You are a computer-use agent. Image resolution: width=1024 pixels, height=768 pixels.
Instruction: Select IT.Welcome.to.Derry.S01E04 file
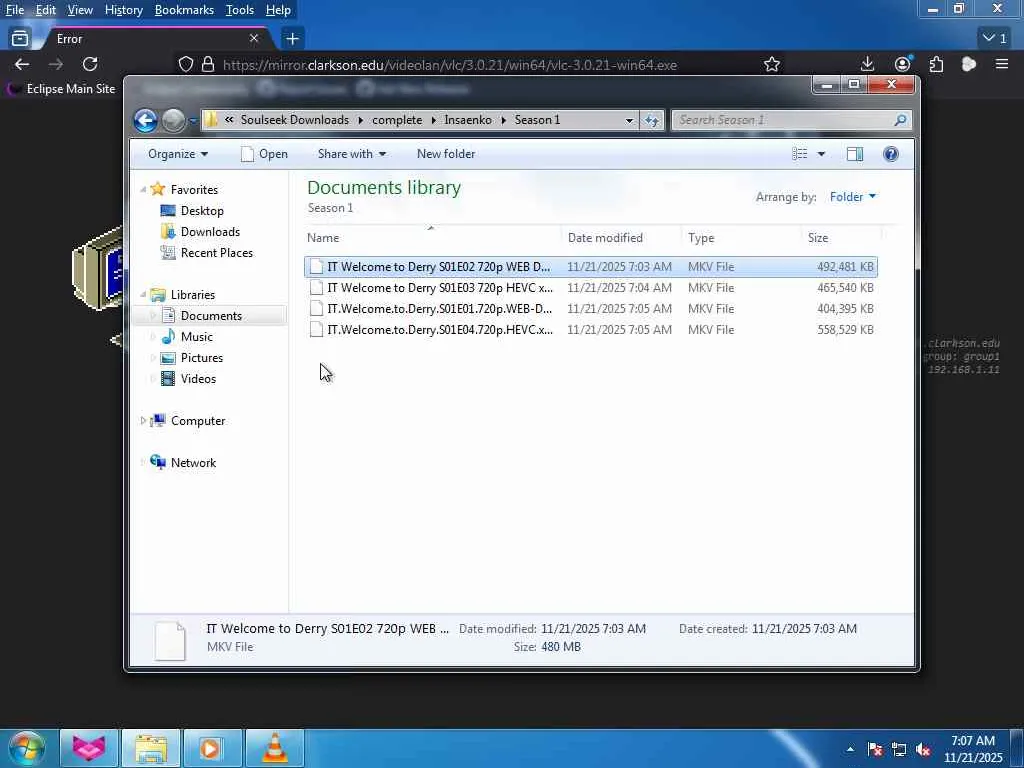590,329
